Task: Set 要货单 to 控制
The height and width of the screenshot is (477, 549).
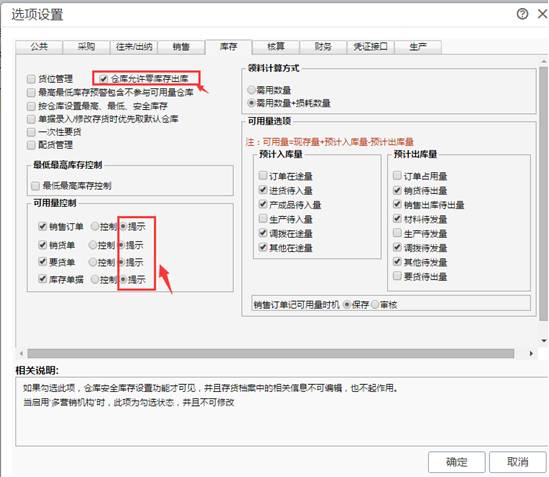Action: (92, 262)
